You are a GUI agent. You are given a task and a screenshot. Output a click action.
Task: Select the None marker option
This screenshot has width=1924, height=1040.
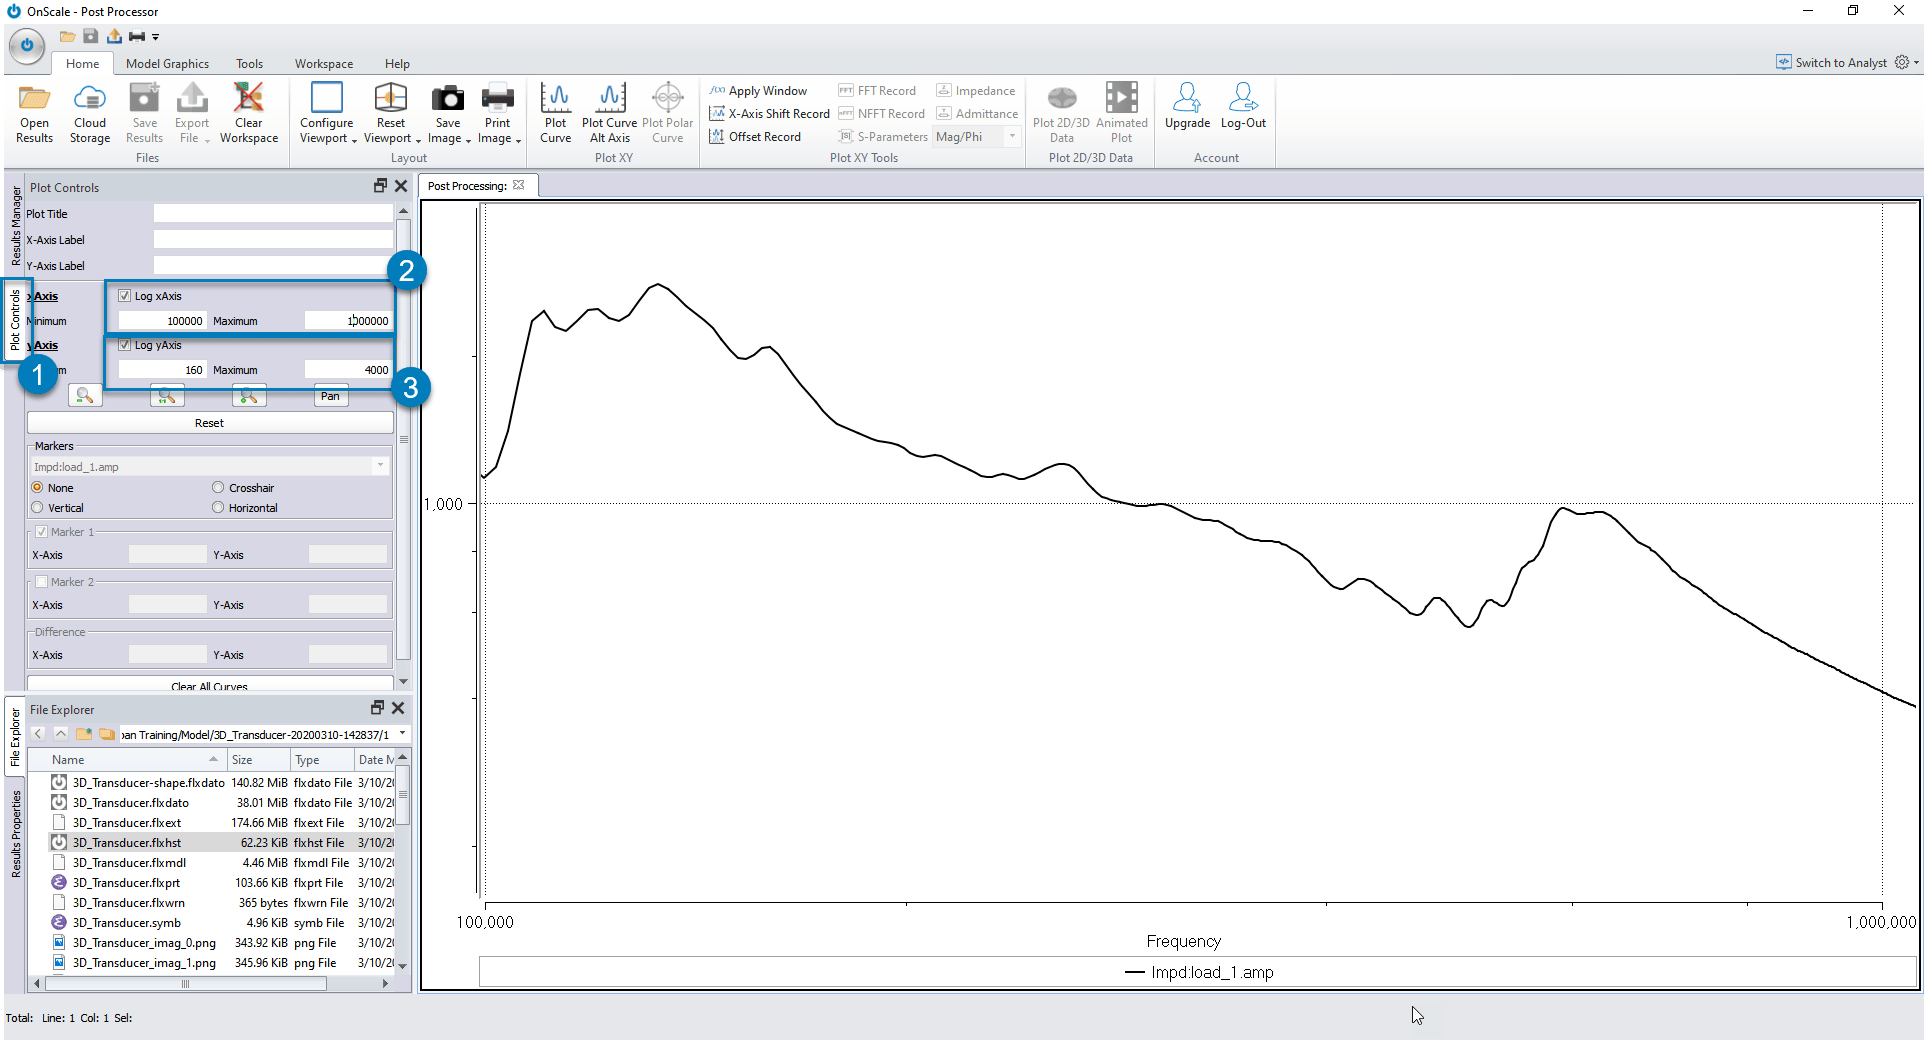[37, 488]
